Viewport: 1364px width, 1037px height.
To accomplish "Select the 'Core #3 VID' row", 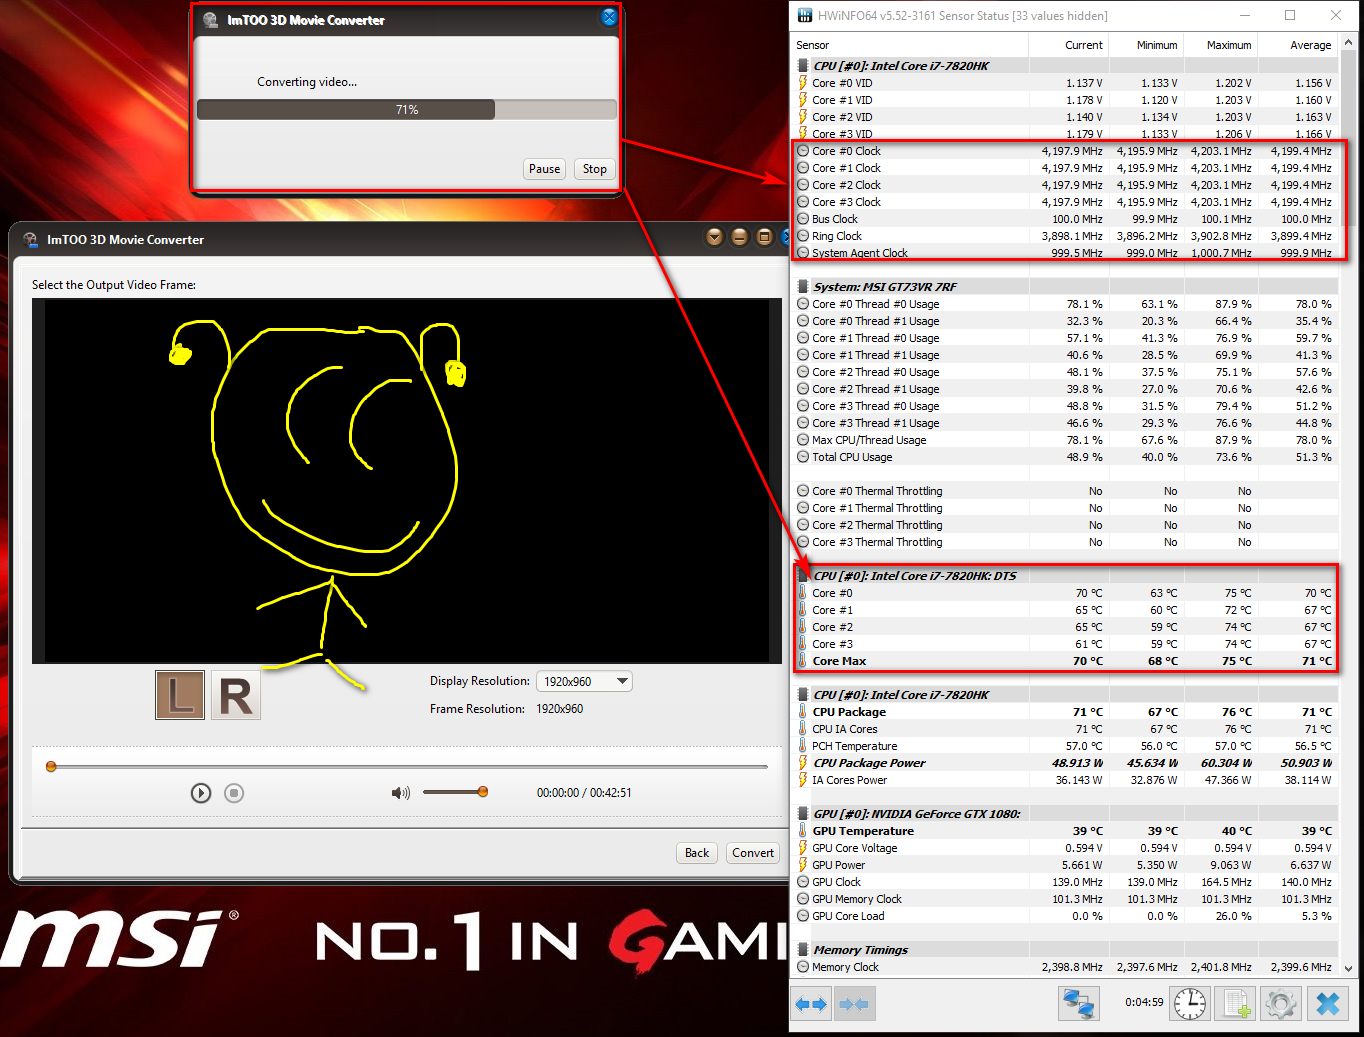I will coord(1066,134).
